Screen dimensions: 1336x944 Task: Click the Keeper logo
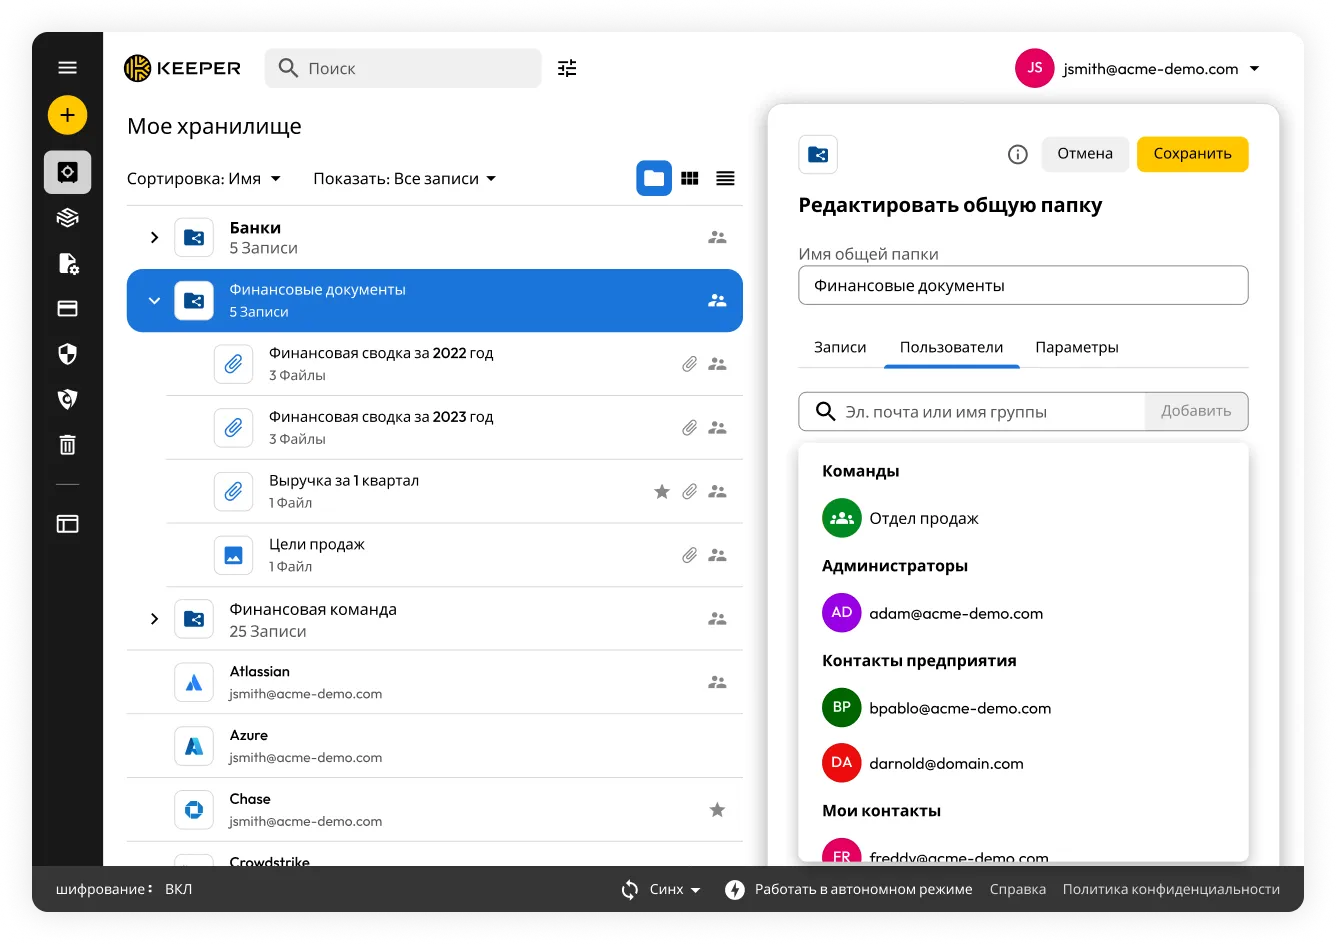(x=182, y=68)
